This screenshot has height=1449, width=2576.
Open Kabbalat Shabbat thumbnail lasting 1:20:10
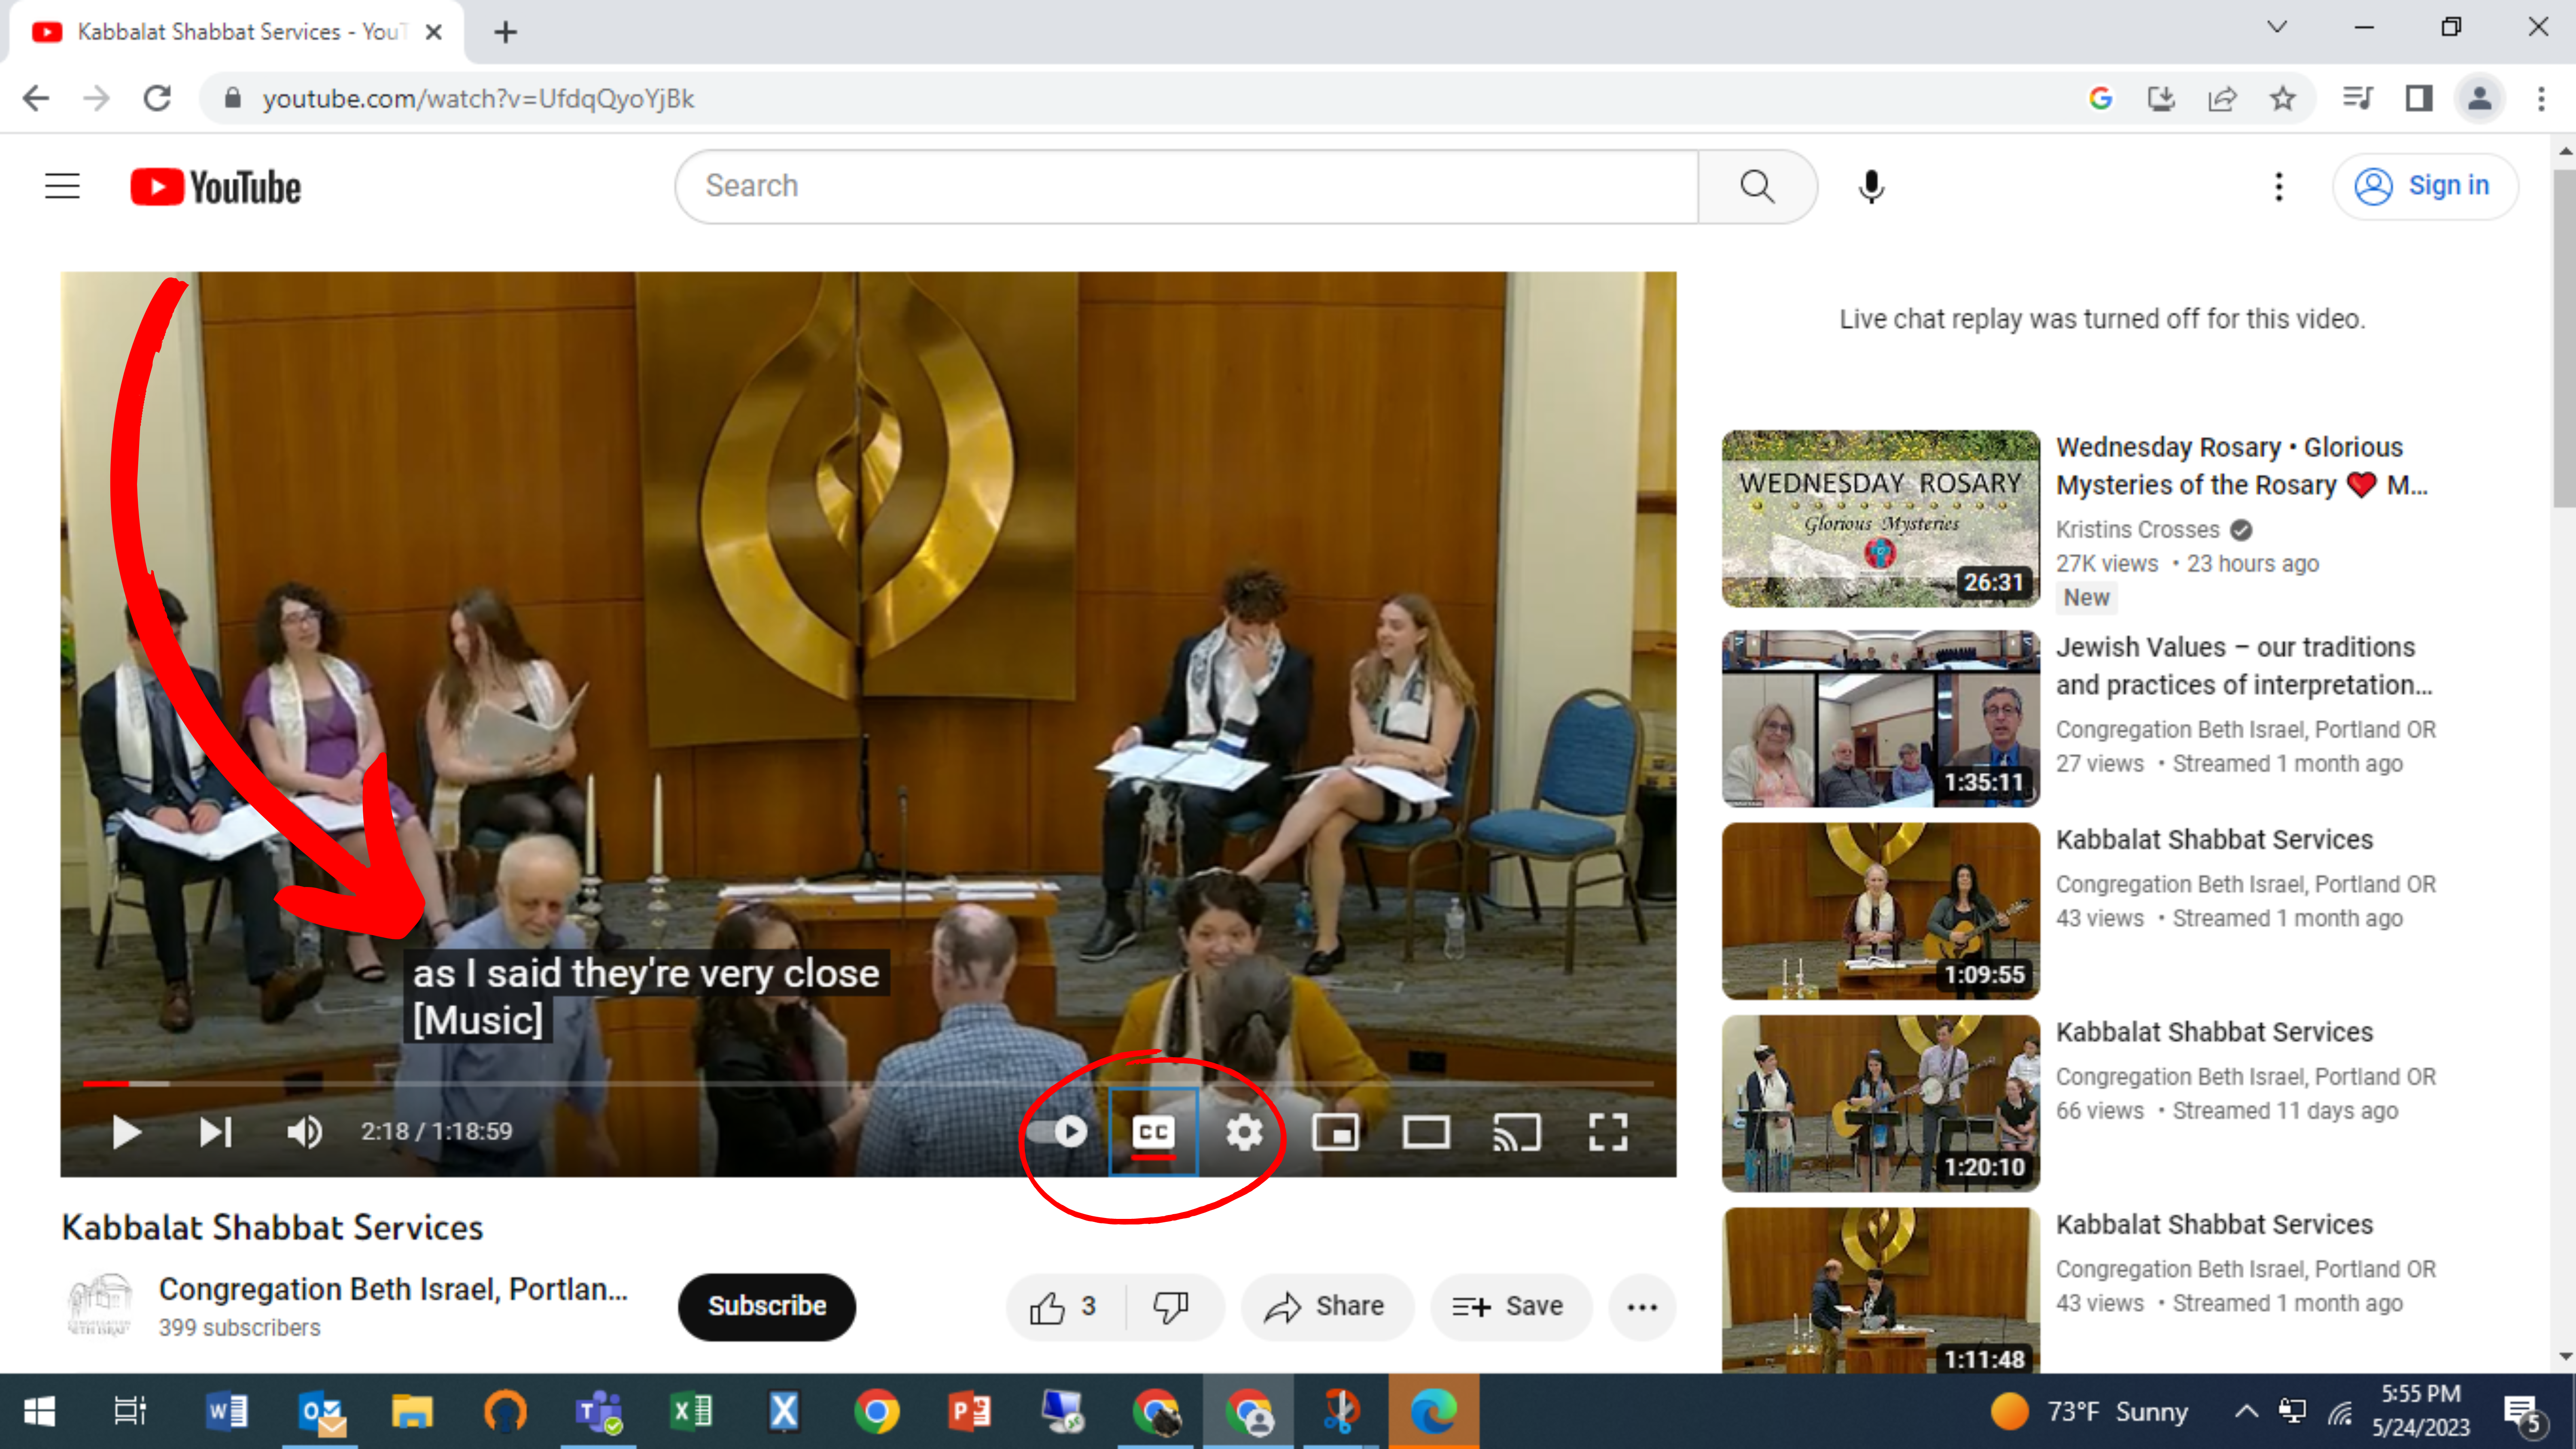tap(1880, 1104)
